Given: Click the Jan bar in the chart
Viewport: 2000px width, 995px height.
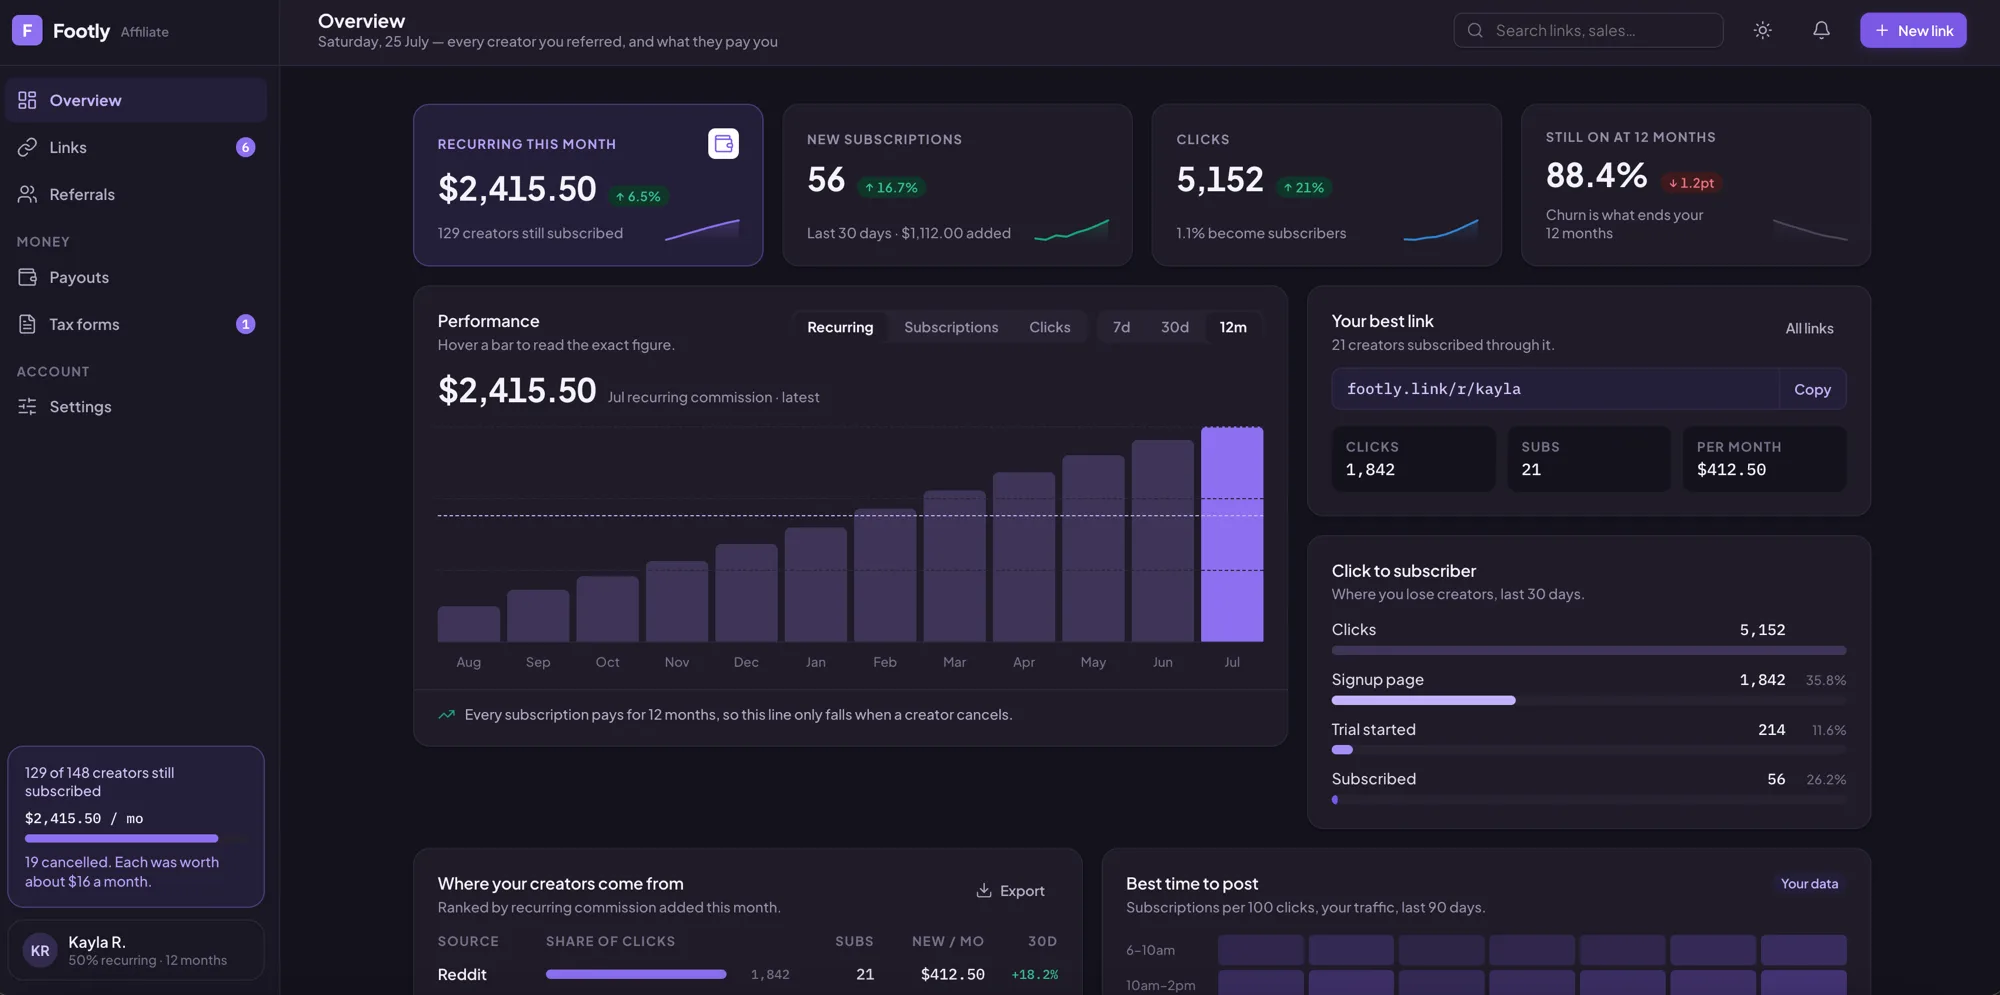Looking at the screenshot, I should [816, 585].
